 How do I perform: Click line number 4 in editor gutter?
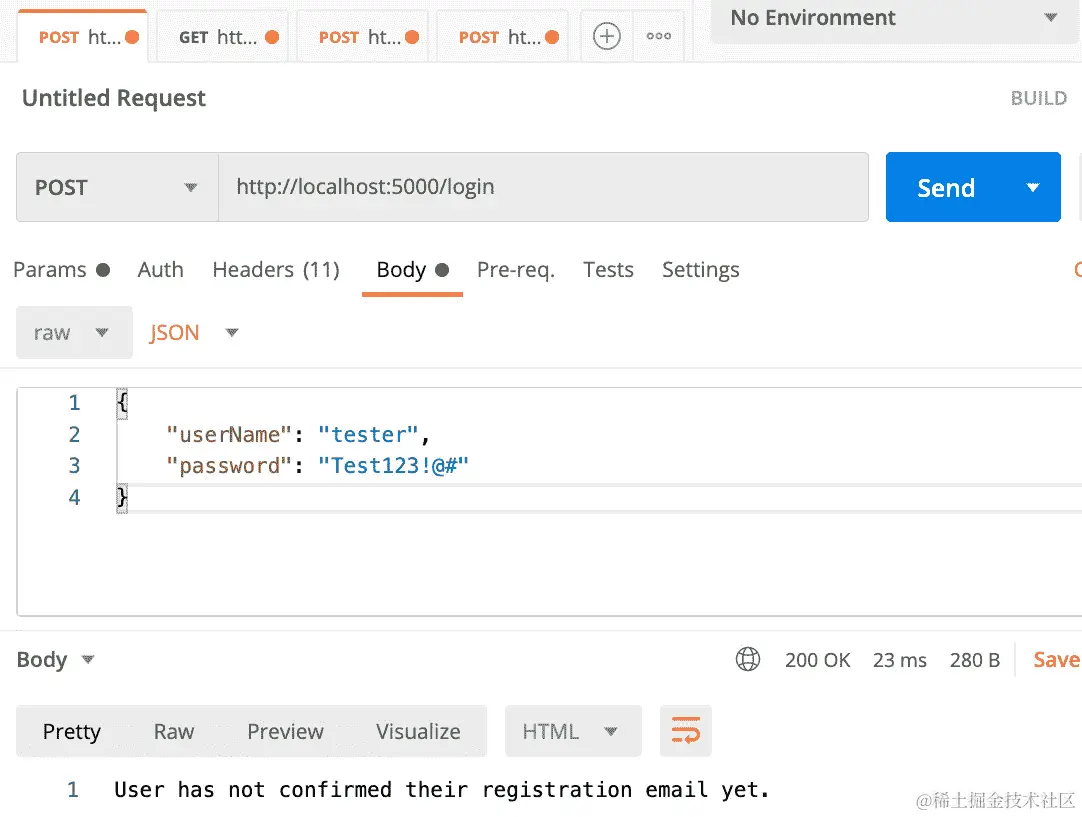[x=75, y=498]
